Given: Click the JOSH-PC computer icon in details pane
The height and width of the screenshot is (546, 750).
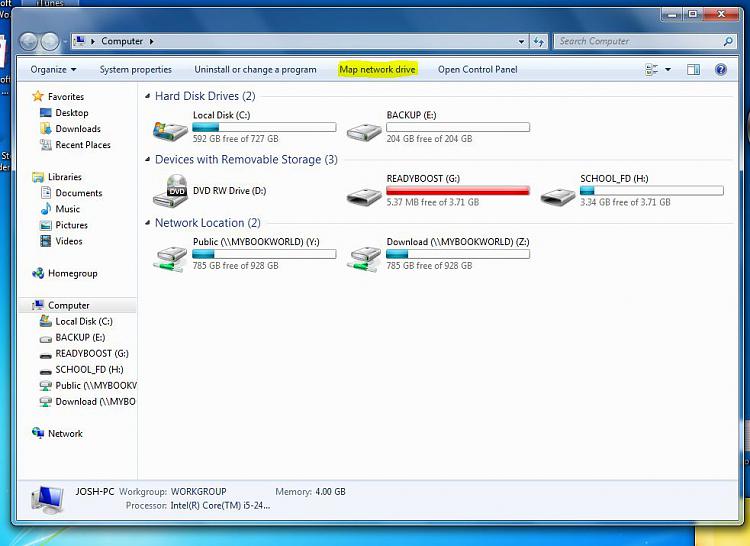Looking at the screenshot, I should click(x=47, y=500).
